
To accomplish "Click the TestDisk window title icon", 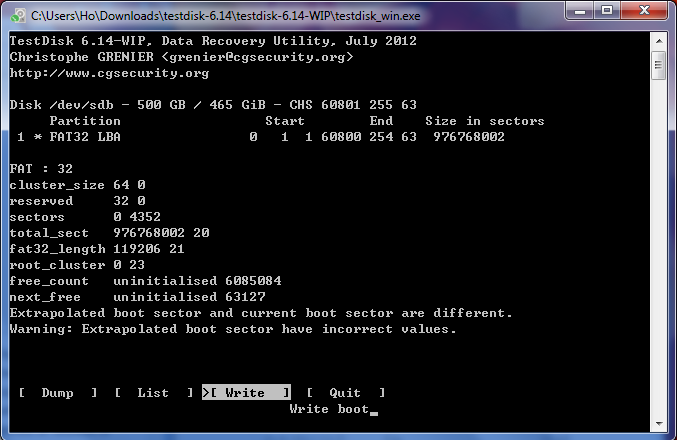I will pos(18,16).
